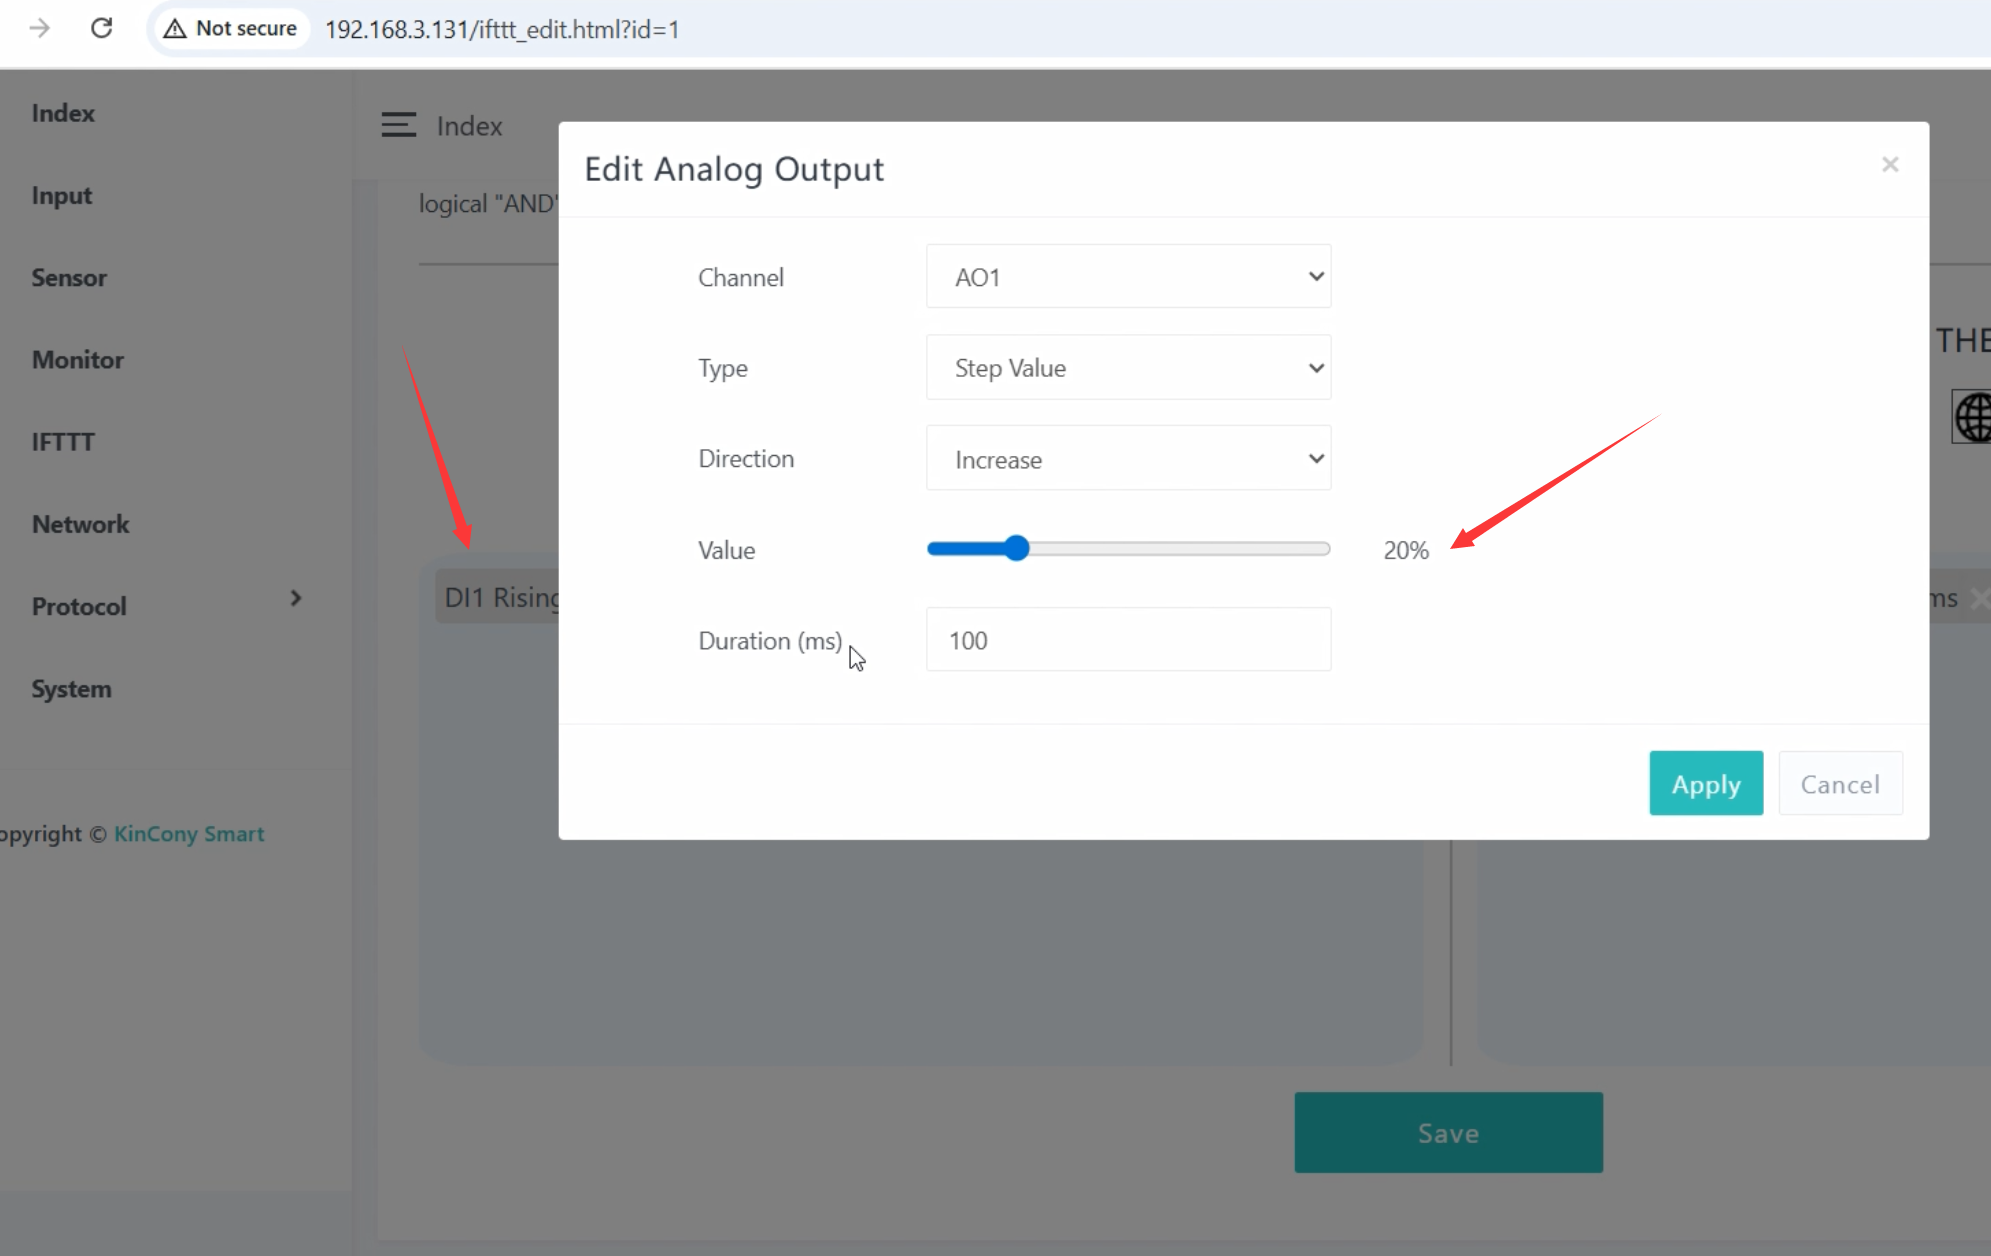Screen dimensions: 1991x1256
Task: Expand the Protocol submenu chevron
Action: pyautogui.click(x=295, y=598)
